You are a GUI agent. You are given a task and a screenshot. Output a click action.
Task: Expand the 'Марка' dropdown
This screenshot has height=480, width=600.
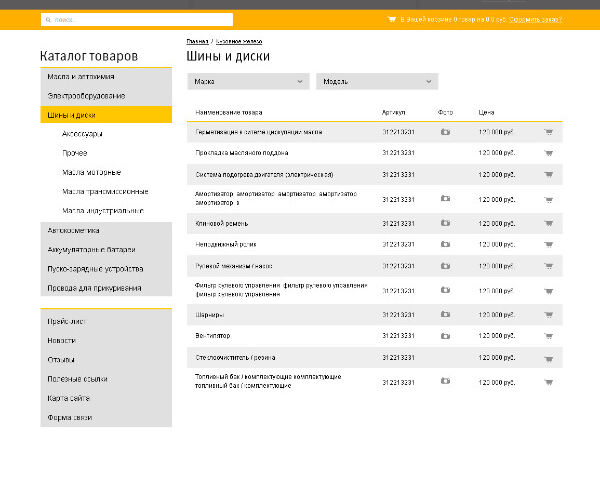pyautogui.click(x=248, y=82)
